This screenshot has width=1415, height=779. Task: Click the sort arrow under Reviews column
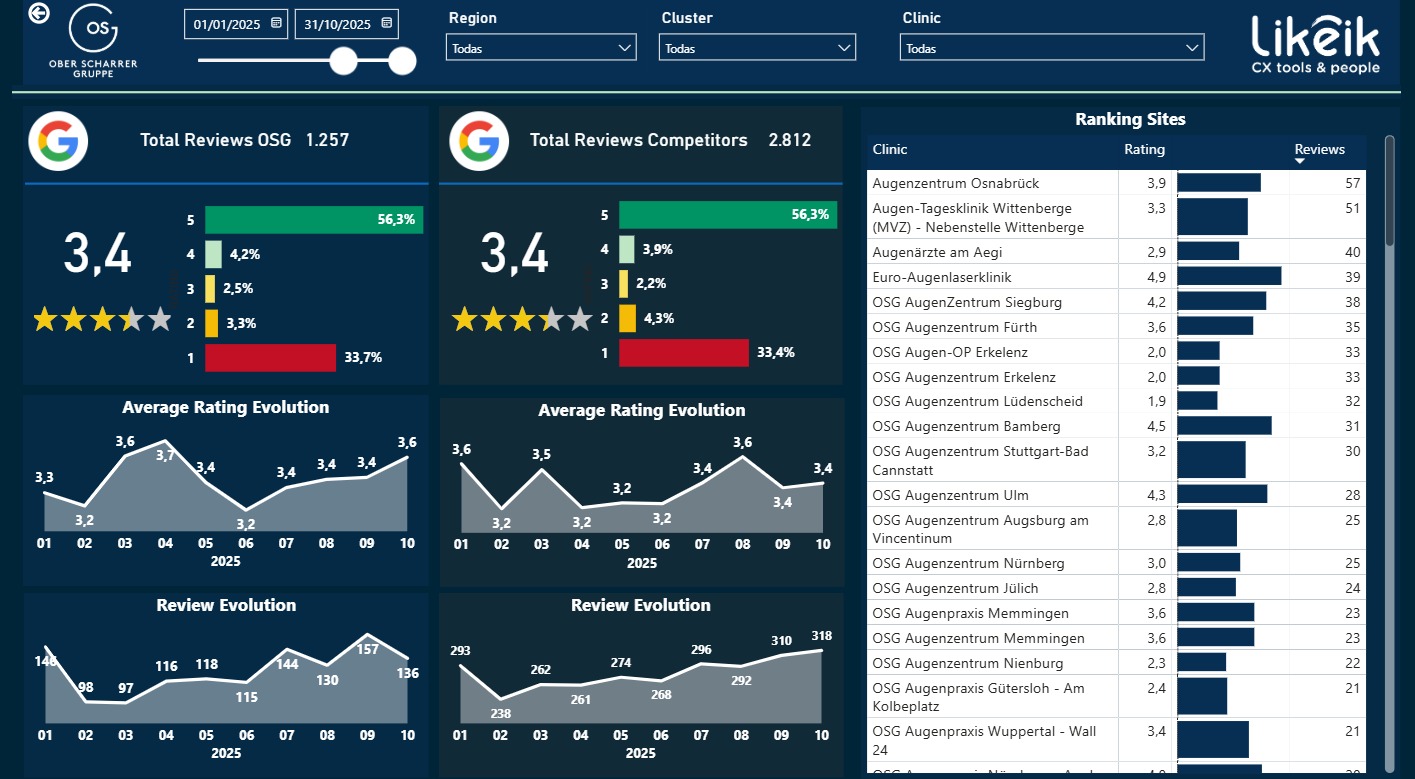1300,161
